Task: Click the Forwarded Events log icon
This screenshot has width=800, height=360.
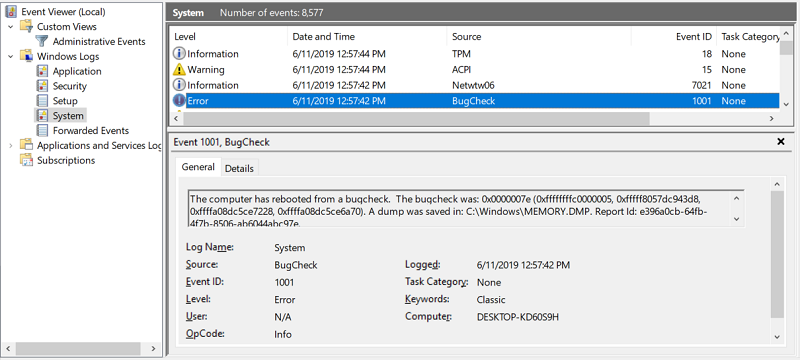Action: 43,130
